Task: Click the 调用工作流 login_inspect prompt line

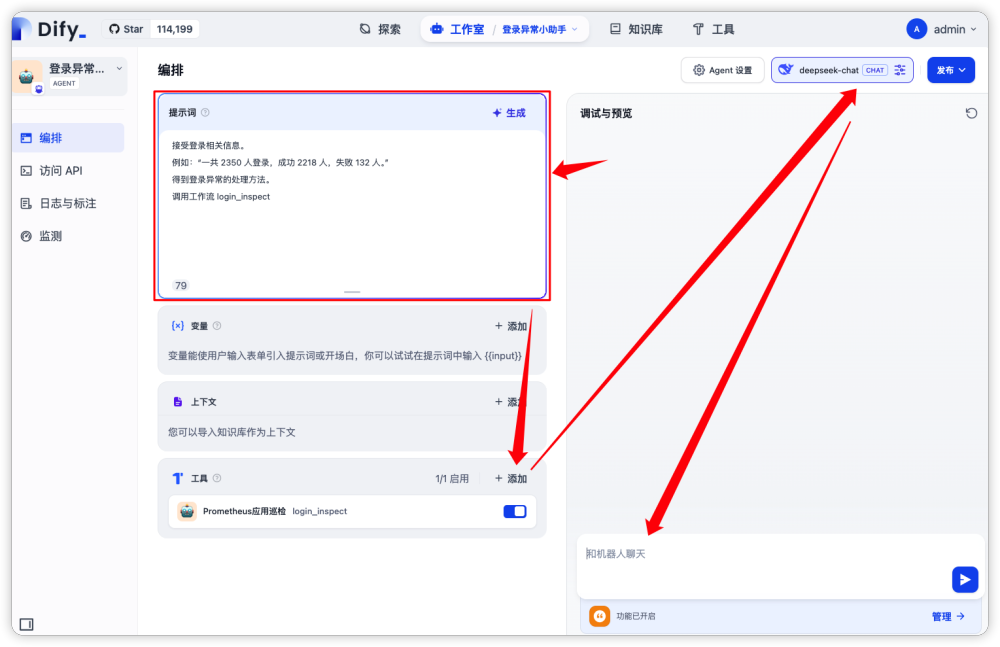Action: click(221, 197)
